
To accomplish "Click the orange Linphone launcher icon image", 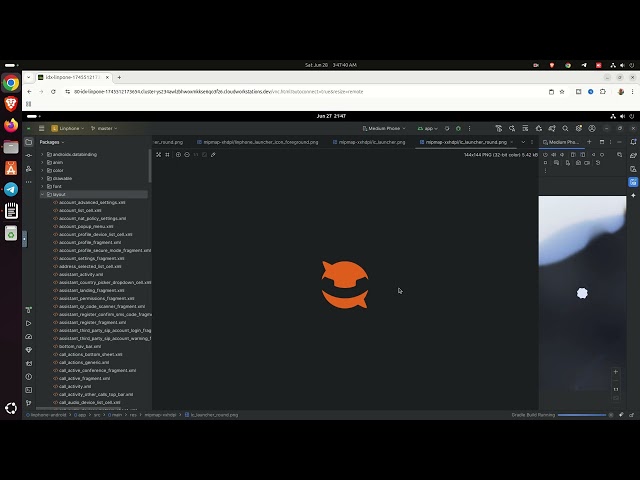I will [x=345, y=284].
